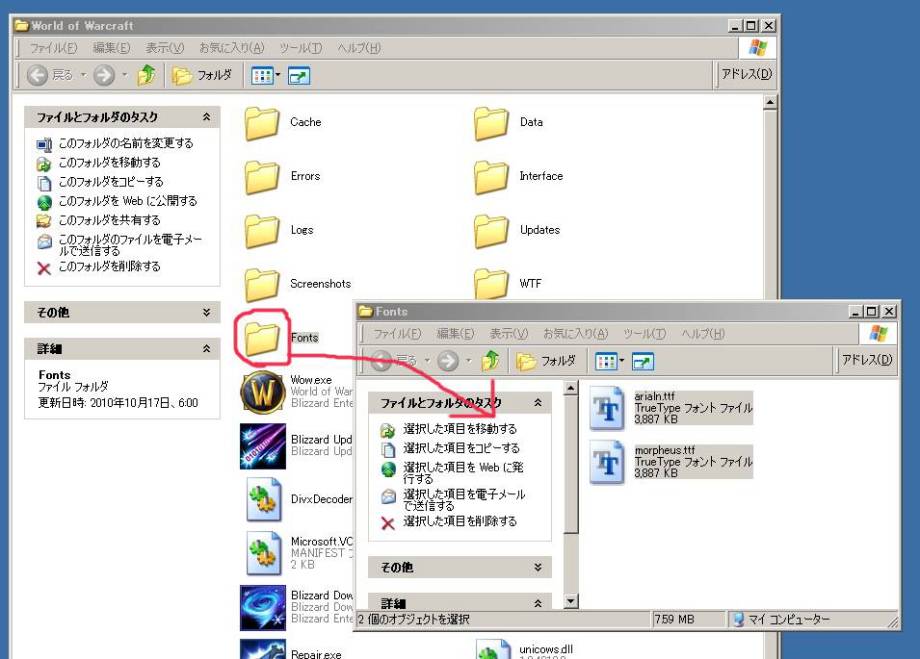Collapse 詳細 panel in Fonts window
The width and height of the screenshot is (920, 659).
(x=538, y=603)
